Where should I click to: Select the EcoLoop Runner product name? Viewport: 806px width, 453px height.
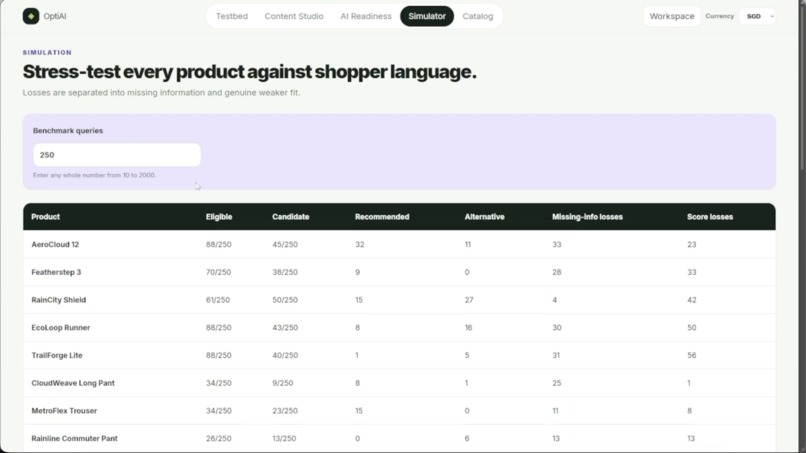click(61, 328)
